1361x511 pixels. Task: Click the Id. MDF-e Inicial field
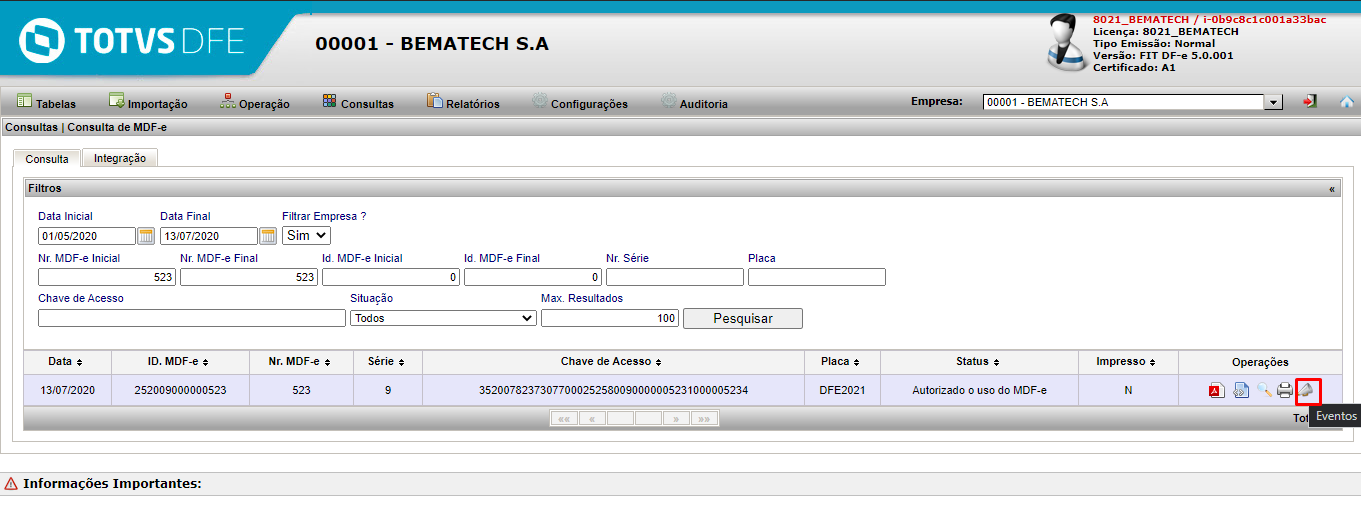click(391, 277)
